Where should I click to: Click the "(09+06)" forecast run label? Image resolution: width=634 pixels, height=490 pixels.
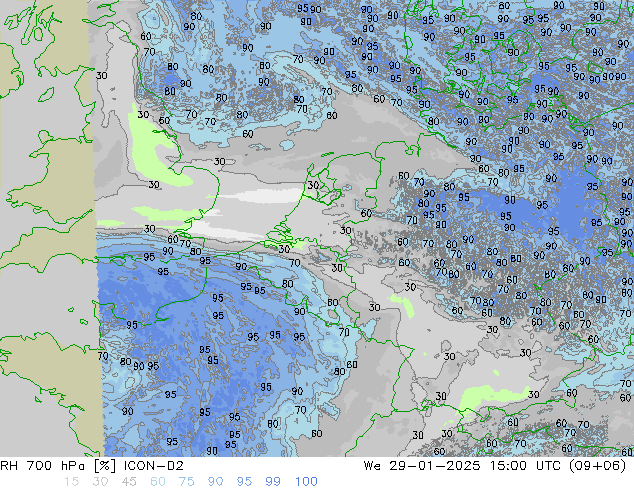coord(598,466)
